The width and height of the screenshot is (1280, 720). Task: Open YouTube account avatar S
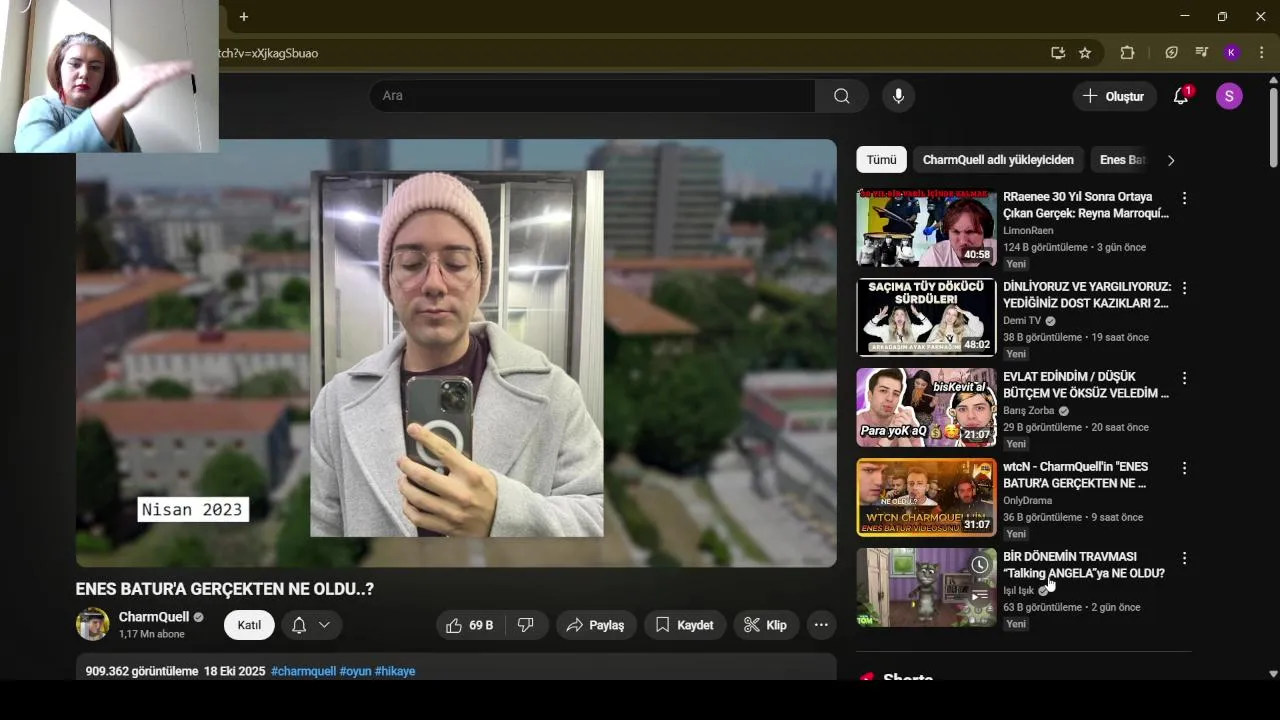click(x=1229, y=96)
